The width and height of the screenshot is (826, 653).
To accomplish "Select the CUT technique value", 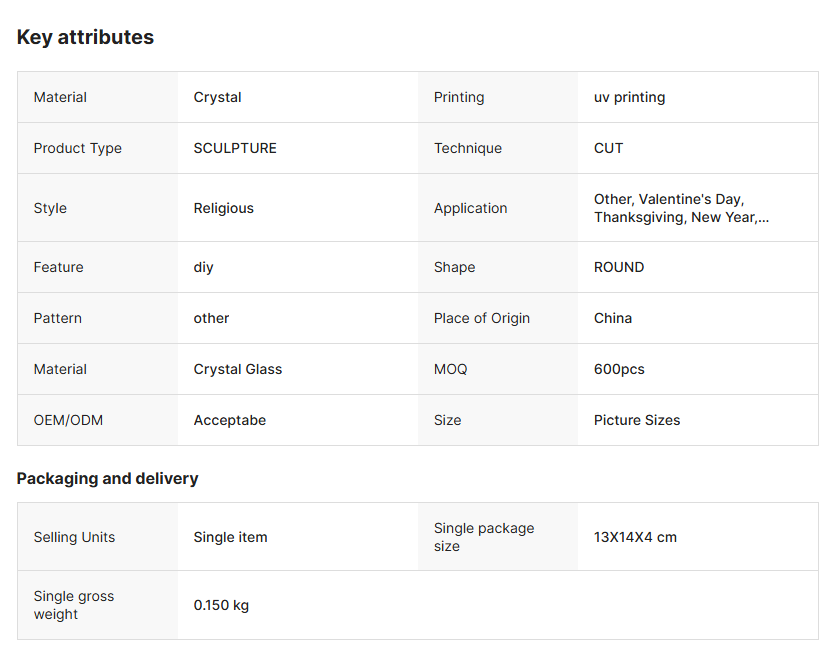I will click(x=608, y=148).
